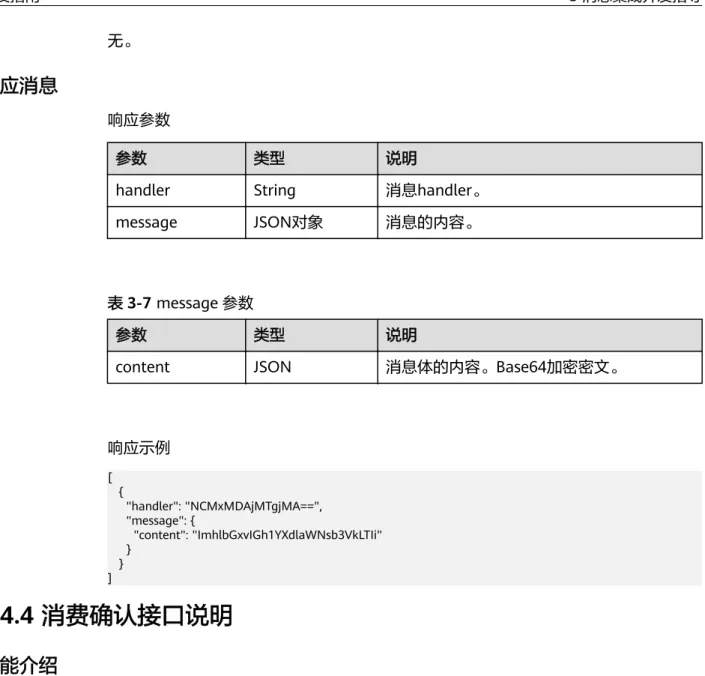Click the 'message' parameter cell
The image size is (705, 676).
(176, 222)
